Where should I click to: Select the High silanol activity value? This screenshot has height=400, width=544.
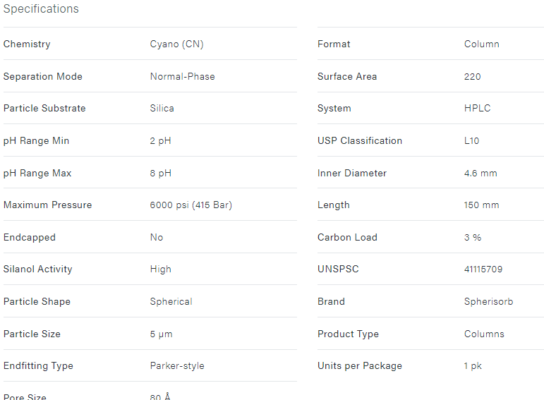click(160, 269)
